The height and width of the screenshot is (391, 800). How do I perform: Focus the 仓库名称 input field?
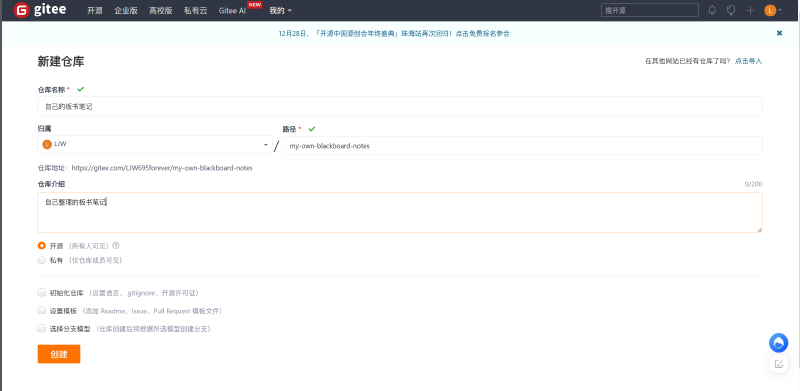(400, 106)
